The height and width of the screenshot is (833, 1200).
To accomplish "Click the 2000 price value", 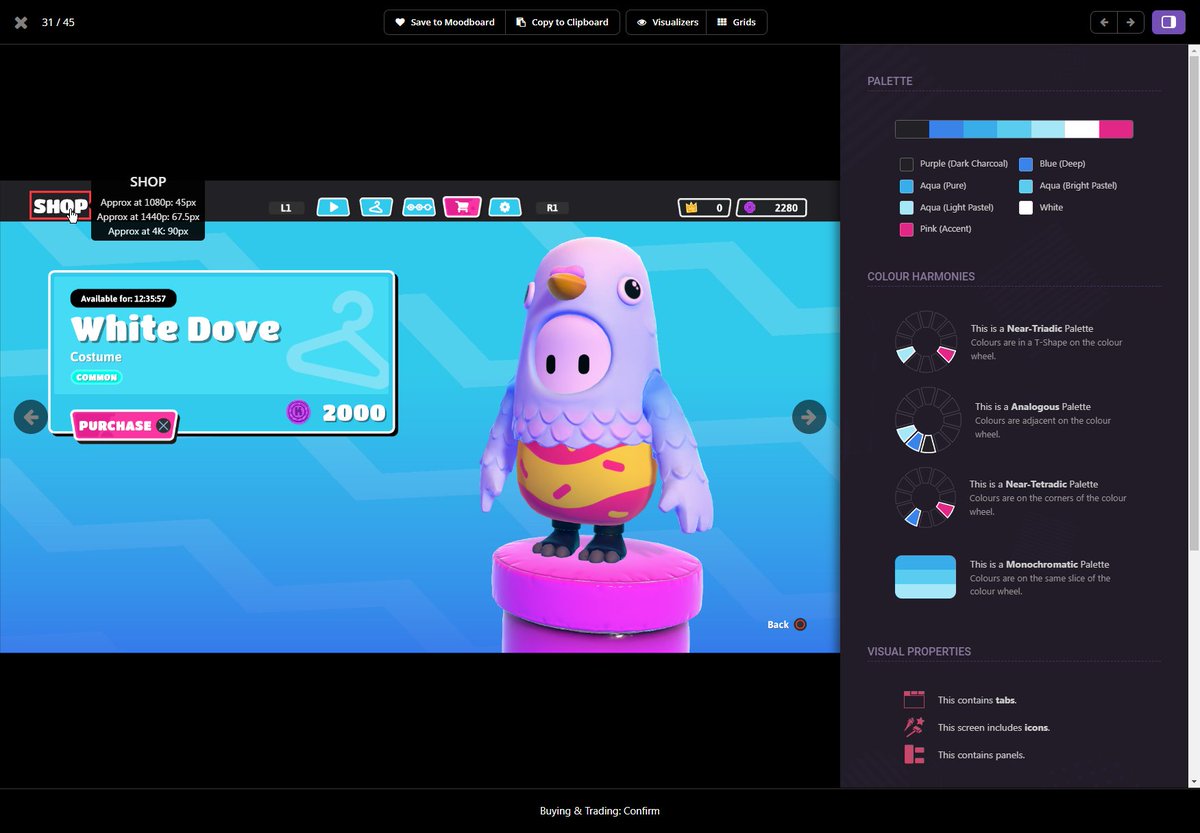I will (354, 412).
